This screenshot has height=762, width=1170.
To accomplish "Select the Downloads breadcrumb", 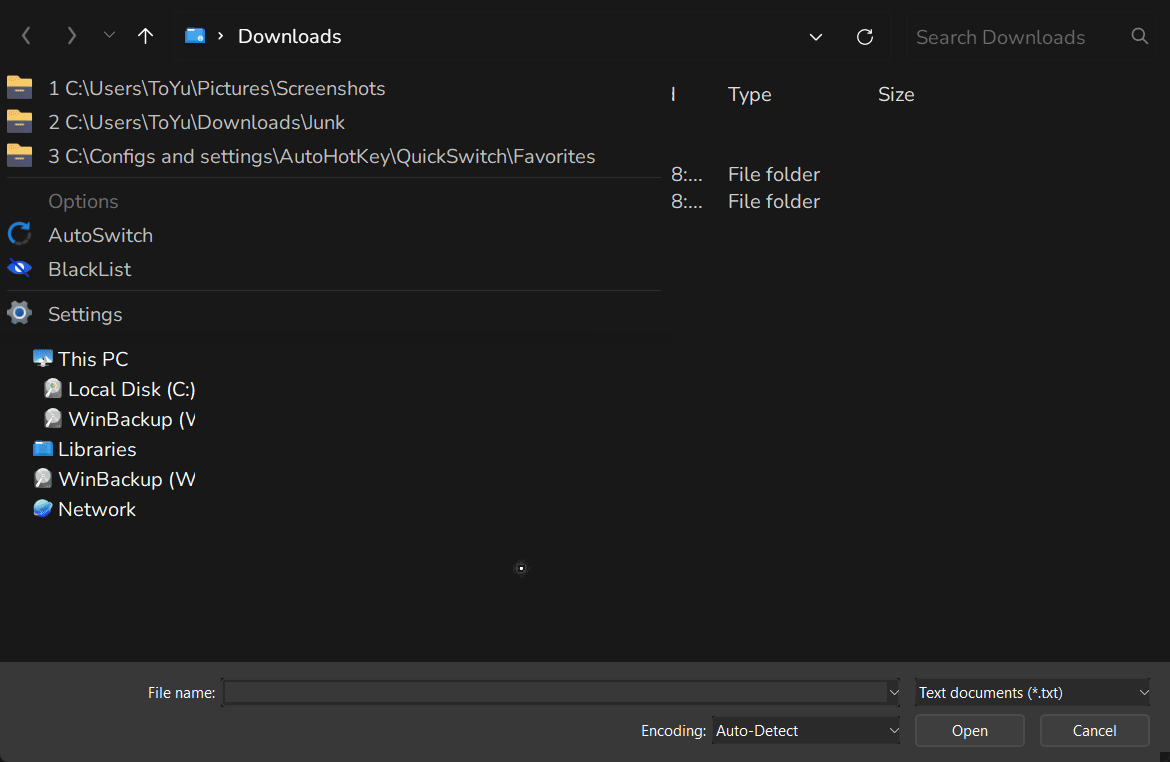I will [290, 37].
